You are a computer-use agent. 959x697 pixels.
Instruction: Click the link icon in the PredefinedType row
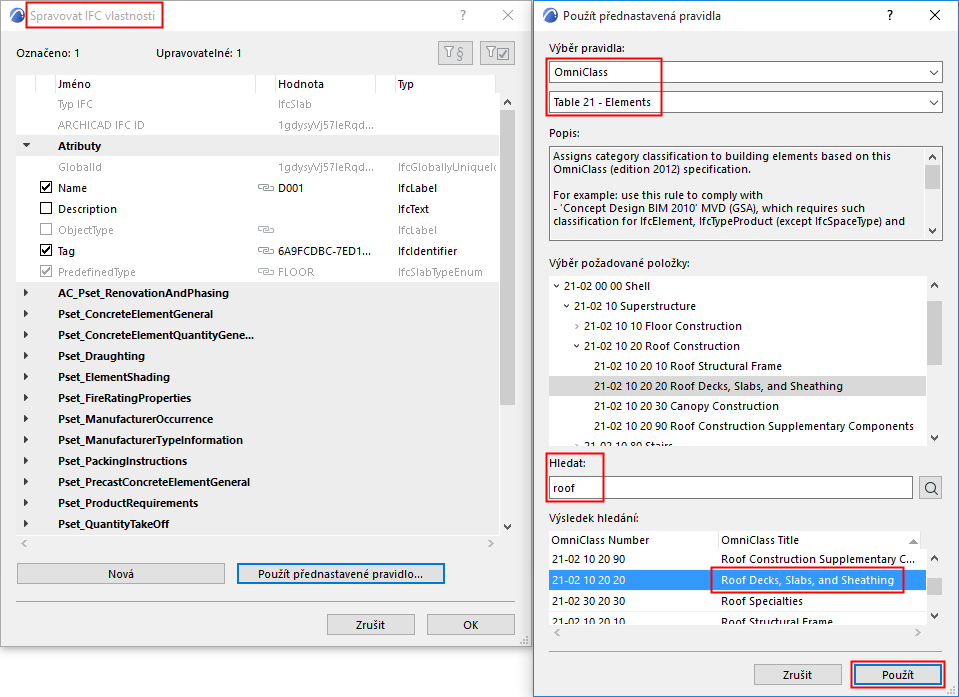pyautogui.click(x=265, y=272)
